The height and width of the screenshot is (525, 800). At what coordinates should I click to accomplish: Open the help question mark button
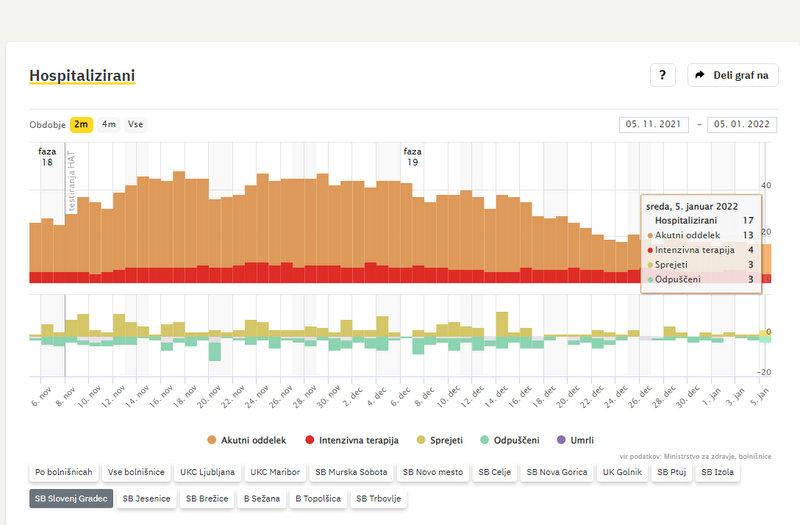pos(662,75)
